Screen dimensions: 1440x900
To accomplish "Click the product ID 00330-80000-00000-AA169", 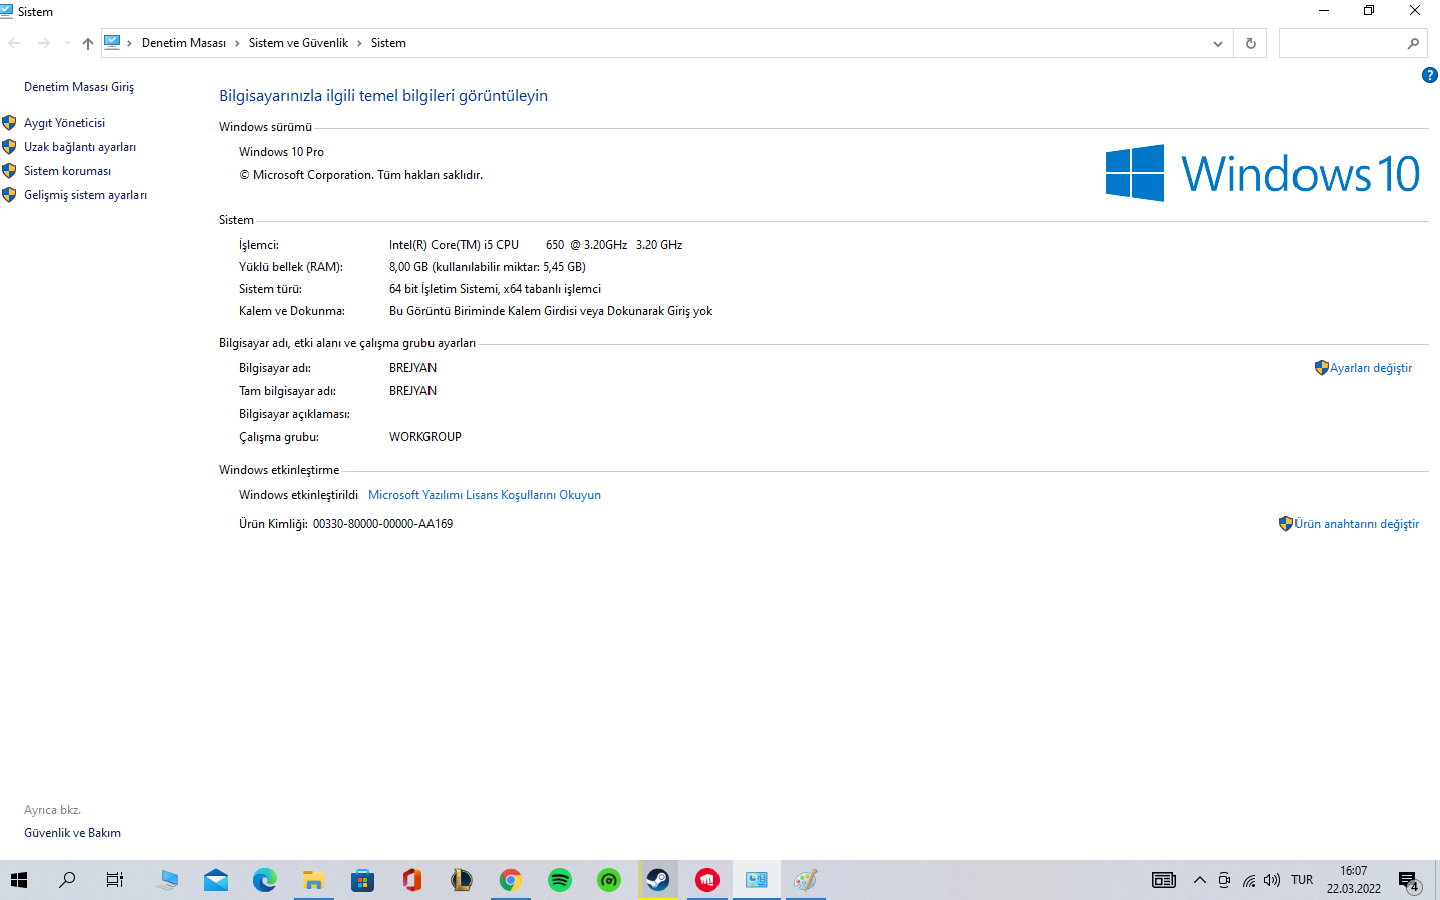I will [383, 524].
